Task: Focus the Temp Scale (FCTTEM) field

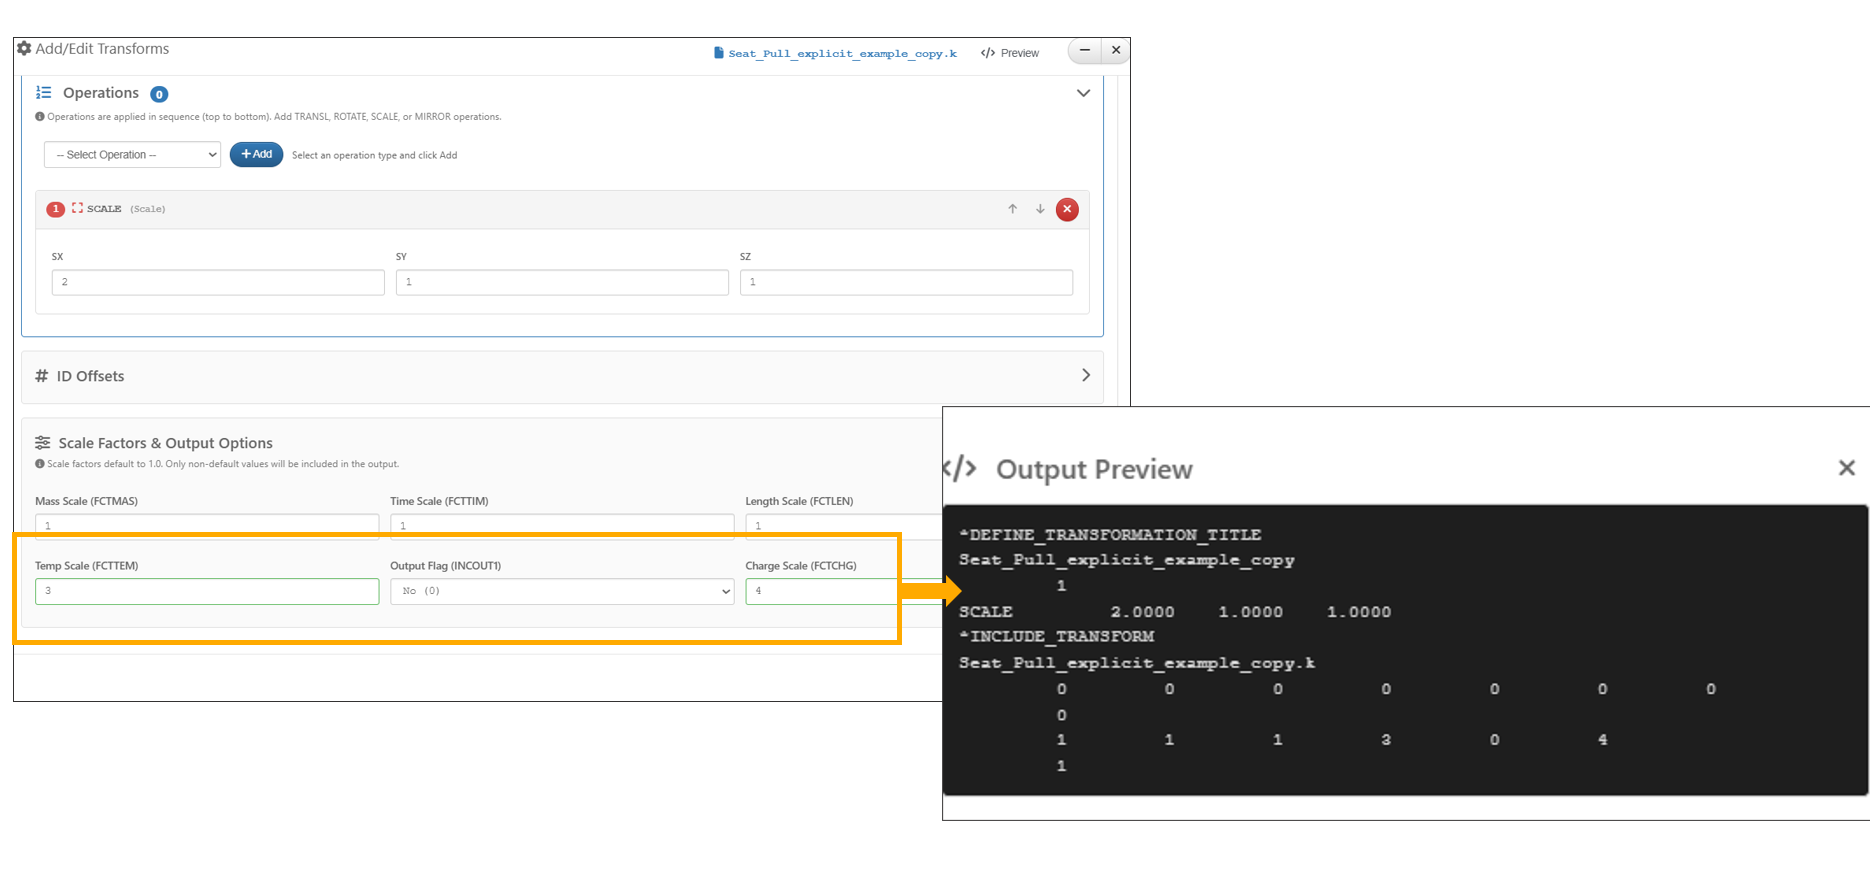Action: 207,591
